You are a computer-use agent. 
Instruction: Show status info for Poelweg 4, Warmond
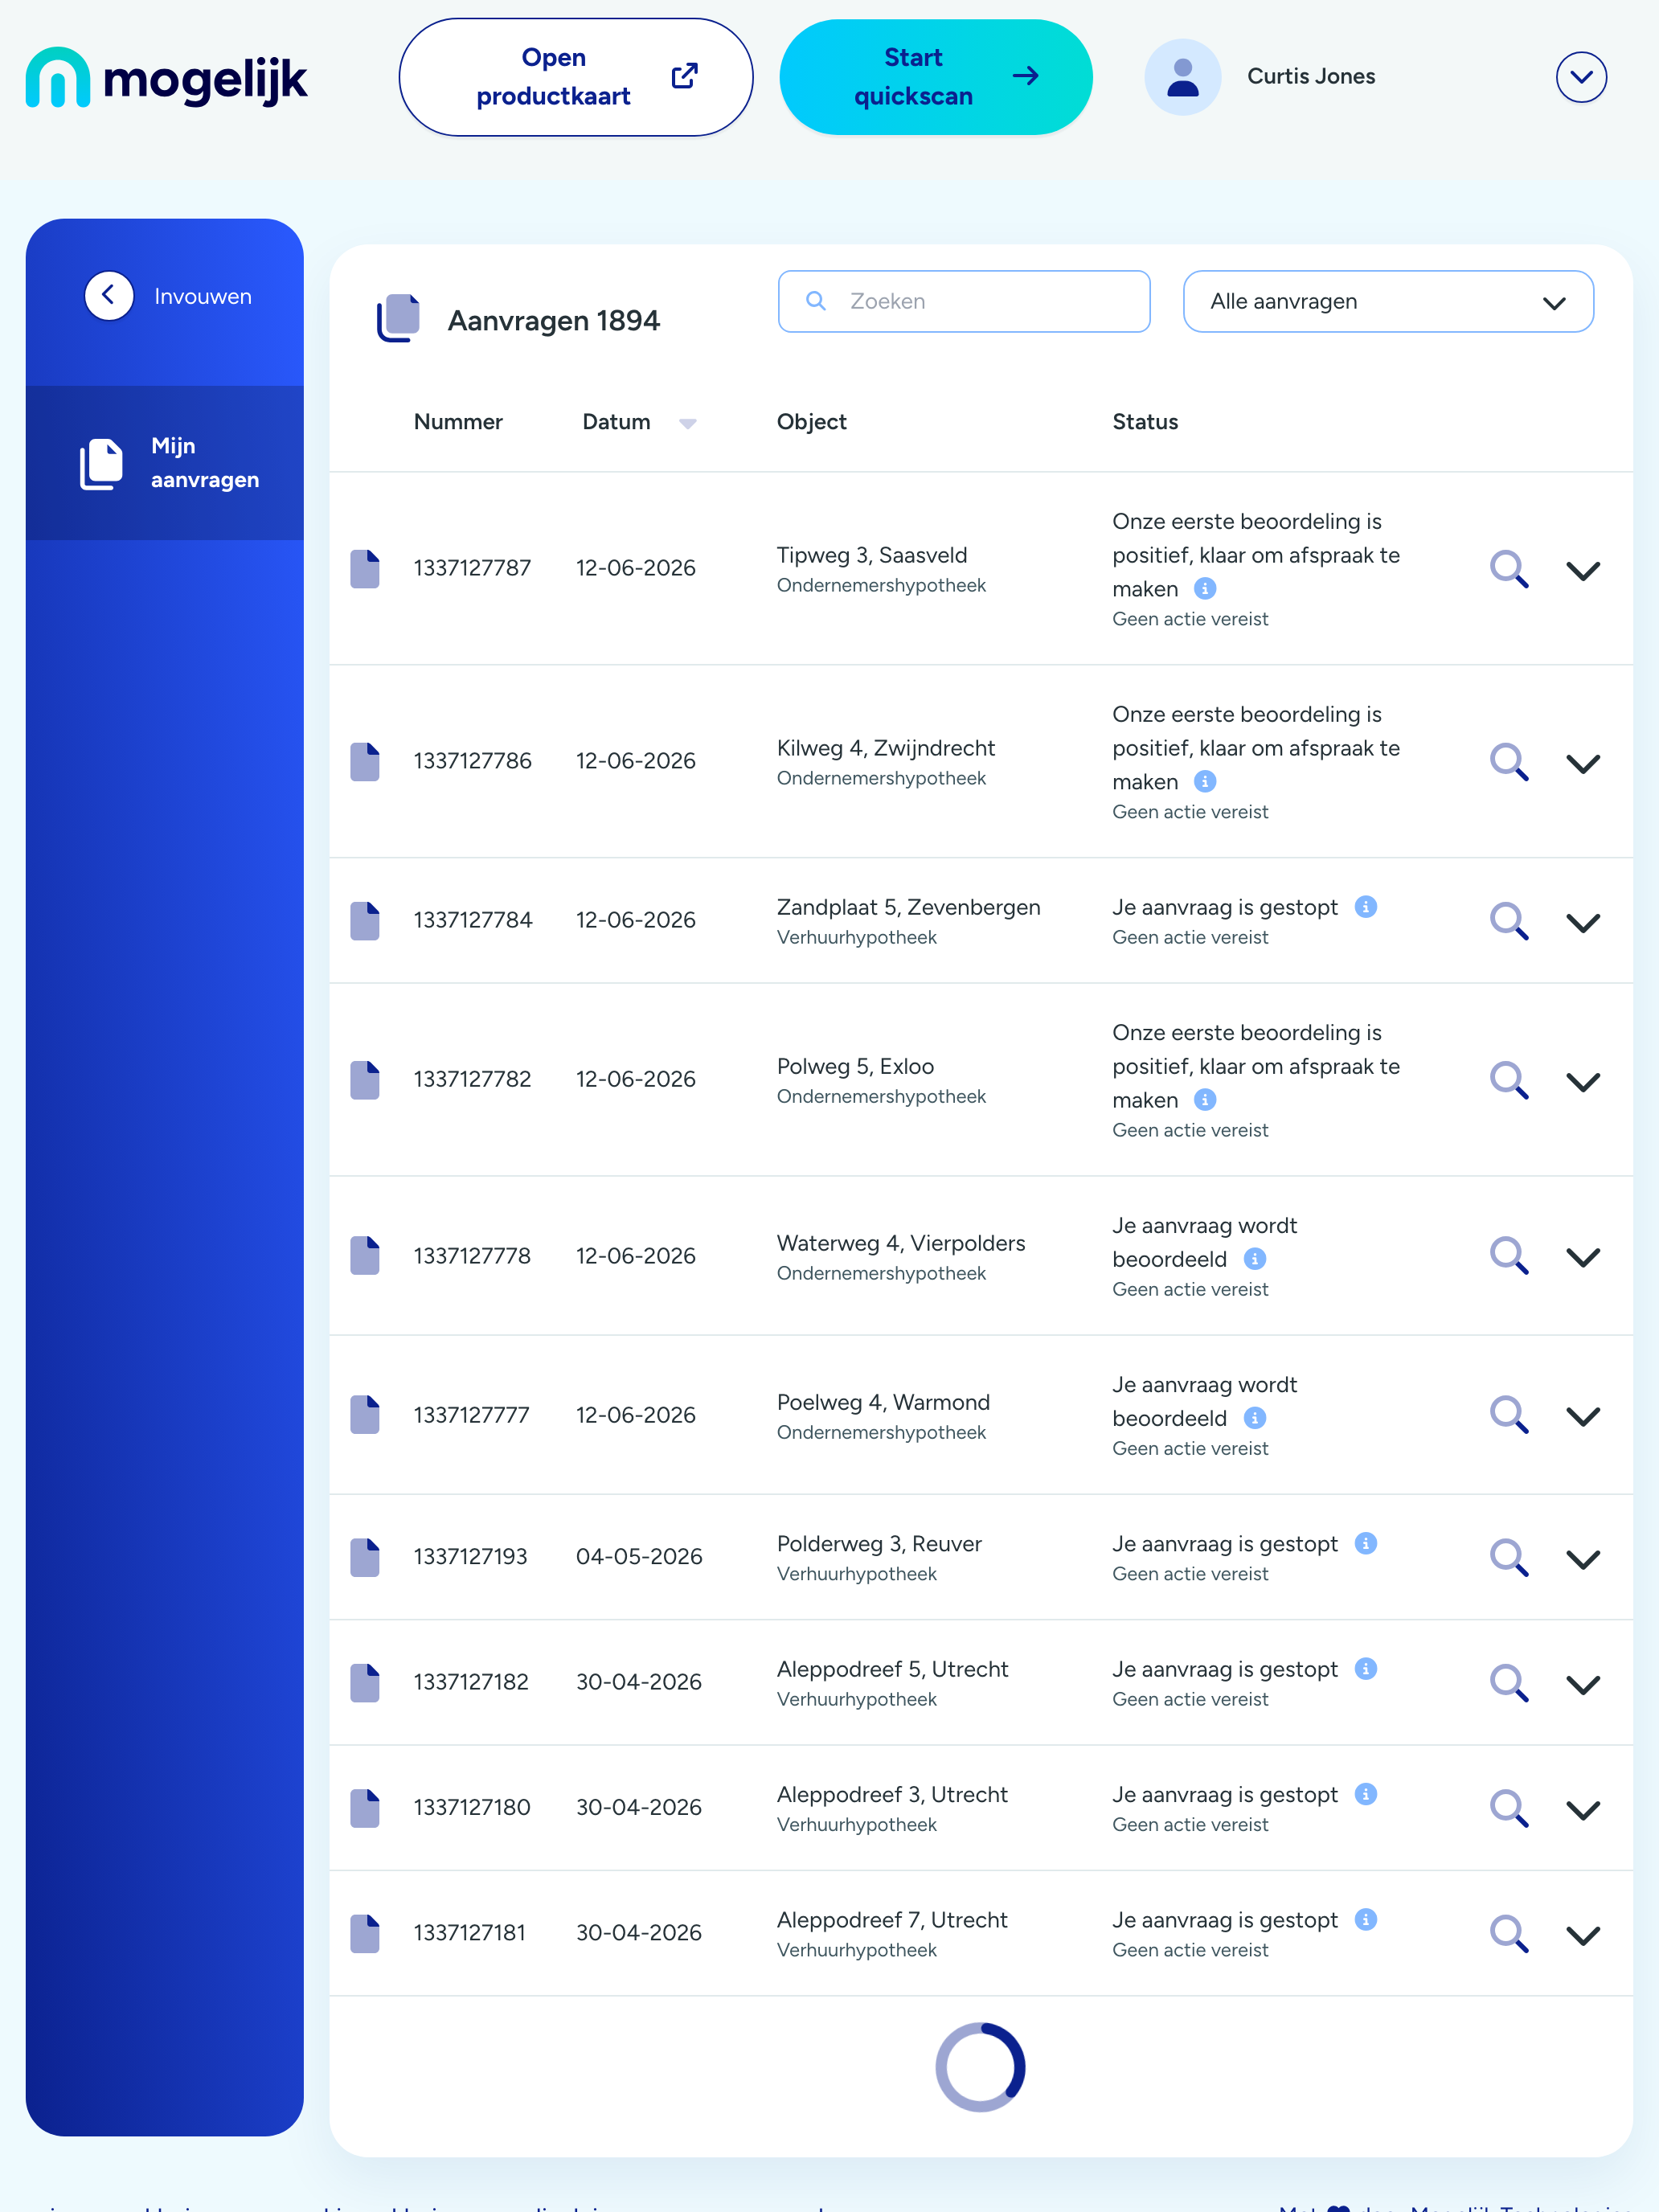(1254, 1417)
